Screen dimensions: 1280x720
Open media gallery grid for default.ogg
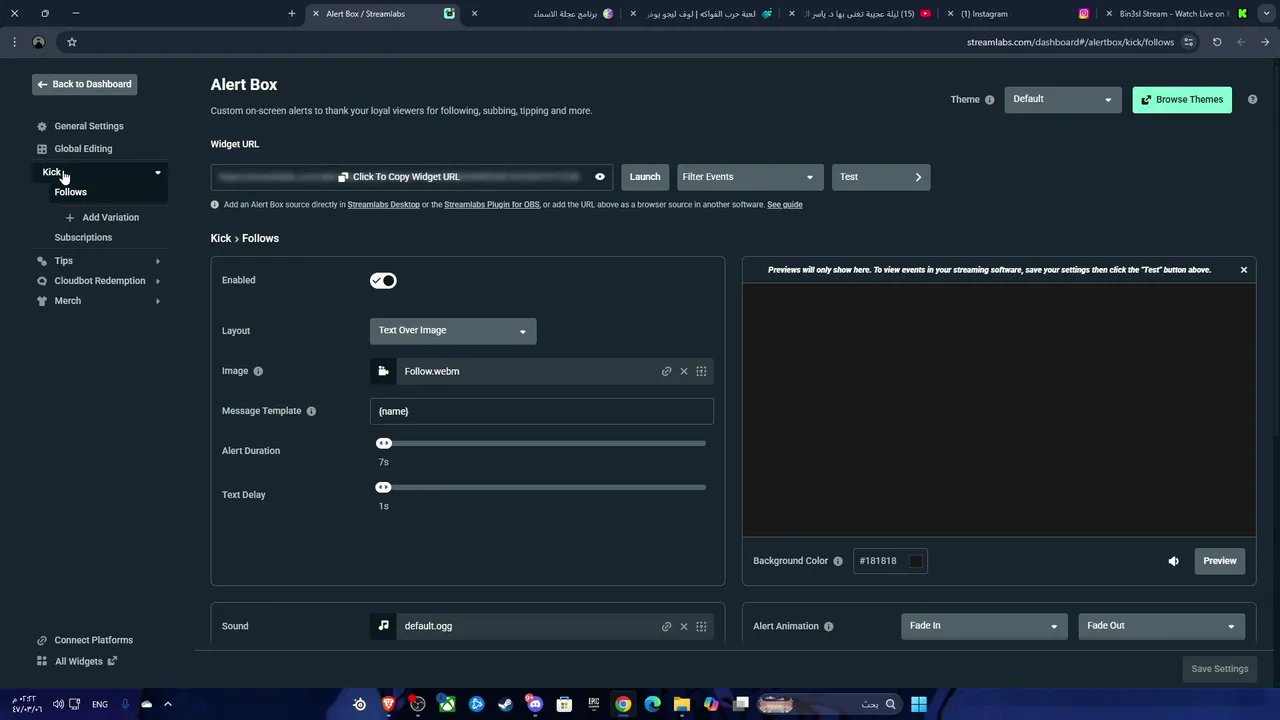[x=701, y=627]
